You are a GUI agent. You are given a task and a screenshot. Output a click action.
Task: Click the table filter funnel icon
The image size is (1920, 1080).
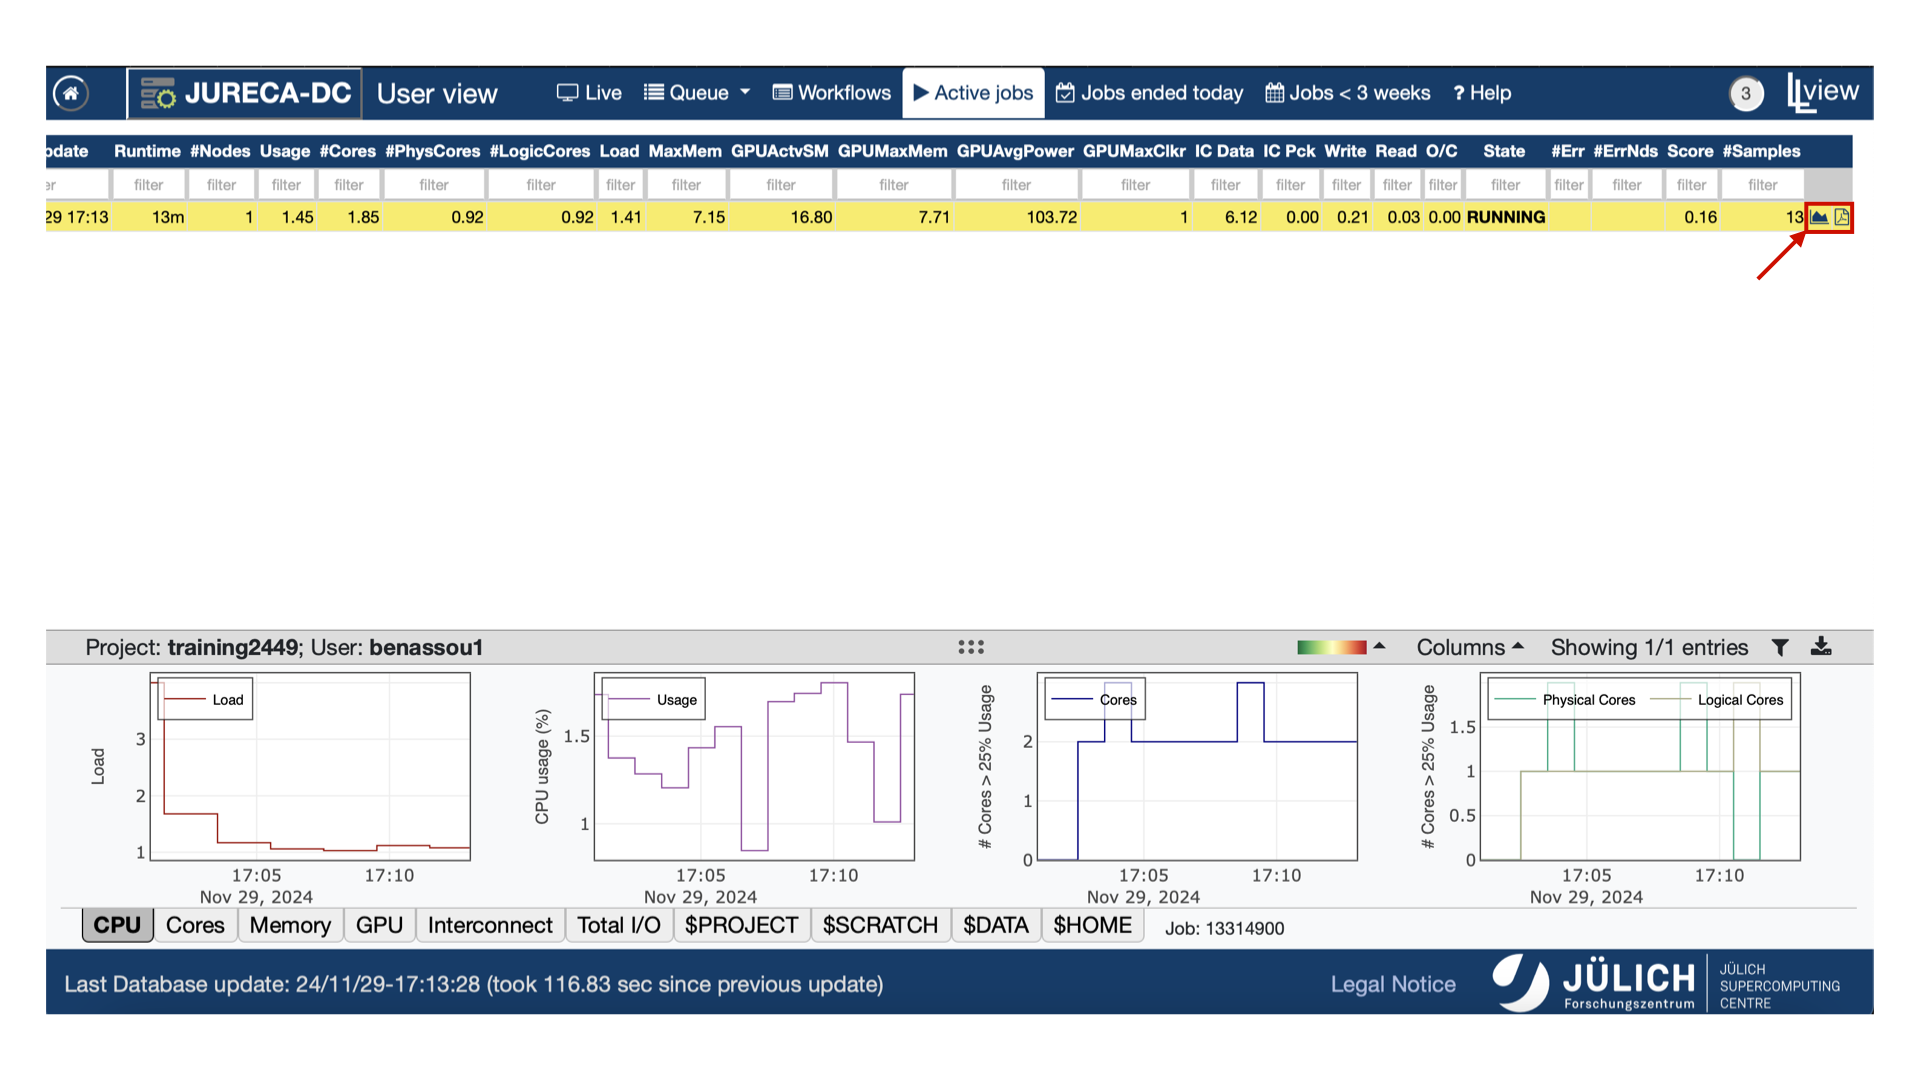pos(1780,647)
